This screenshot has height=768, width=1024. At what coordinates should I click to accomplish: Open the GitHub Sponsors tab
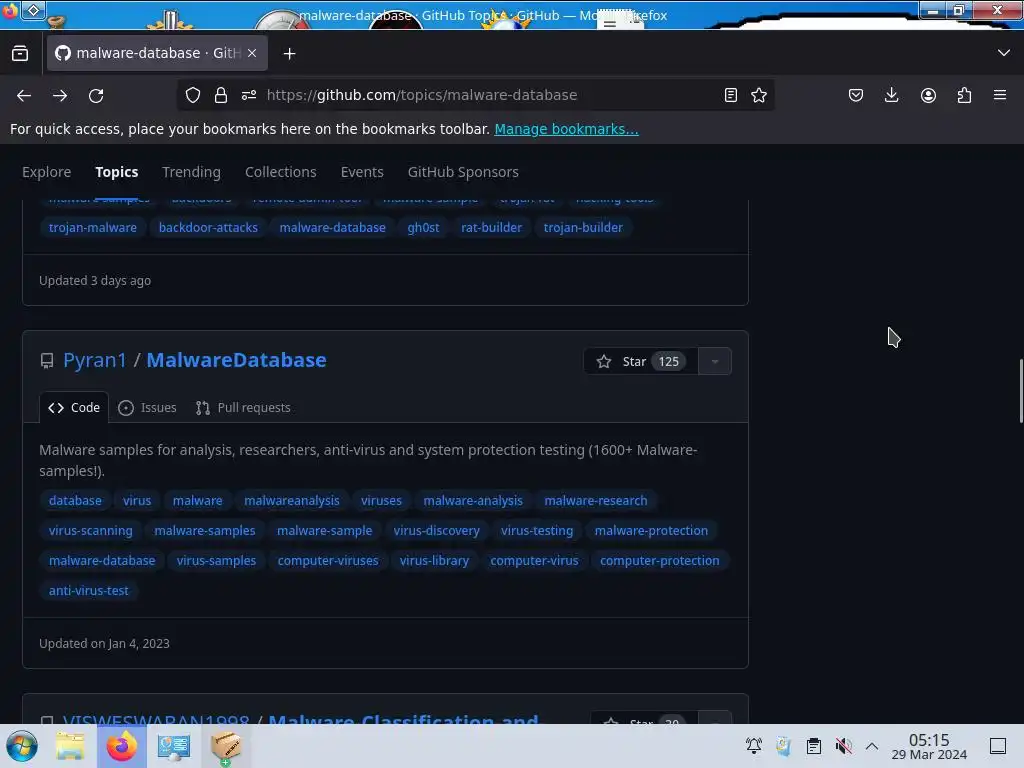463,172
